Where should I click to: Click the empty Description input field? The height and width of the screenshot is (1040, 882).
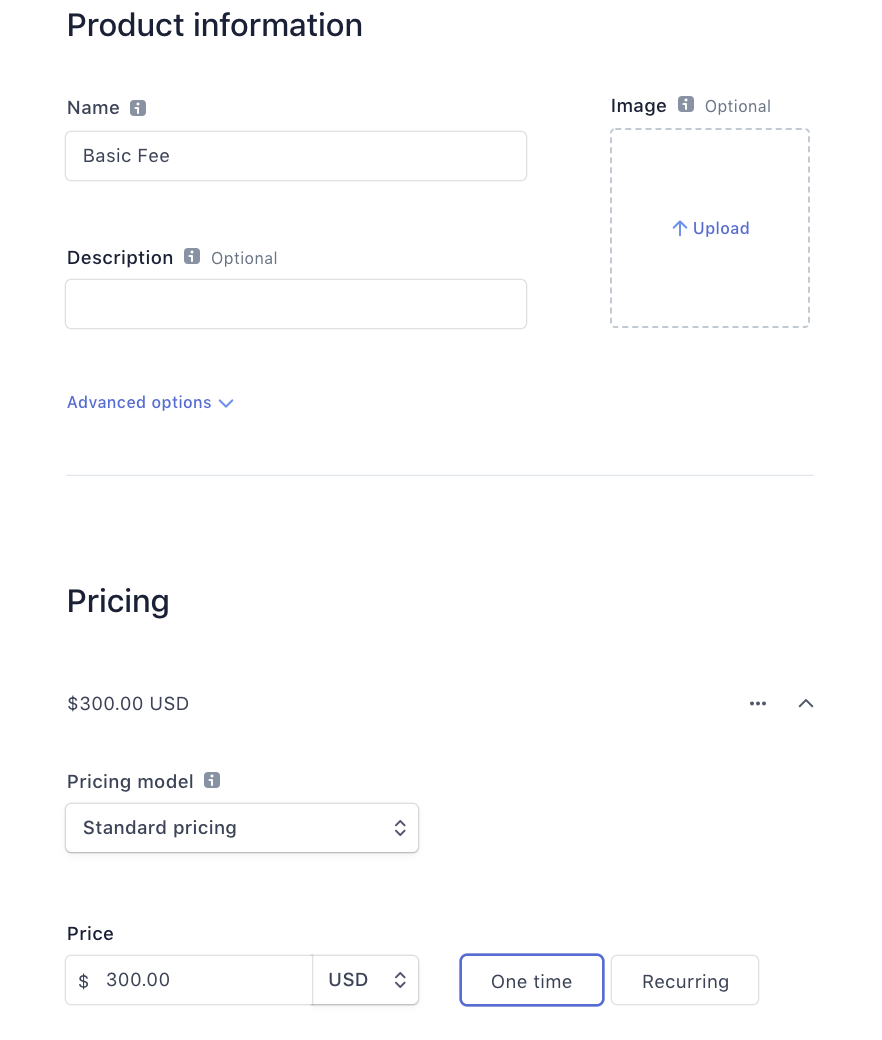(x=295, y=304)
